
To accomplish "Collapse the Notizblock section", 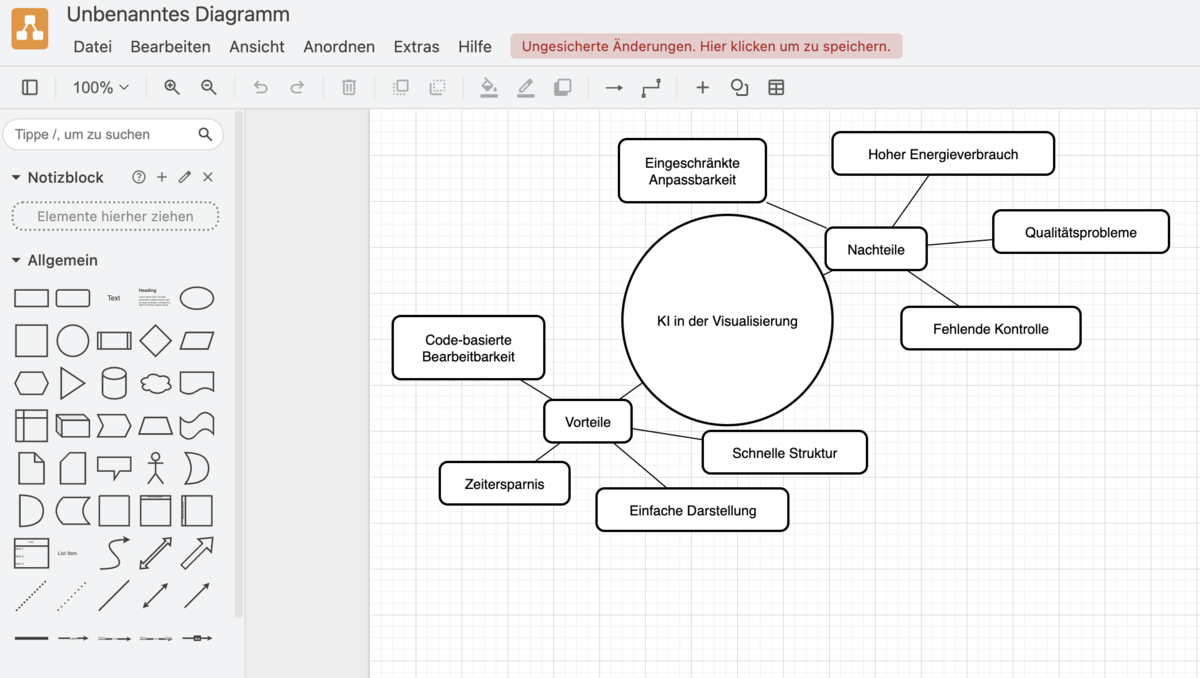I will (16, 177).
